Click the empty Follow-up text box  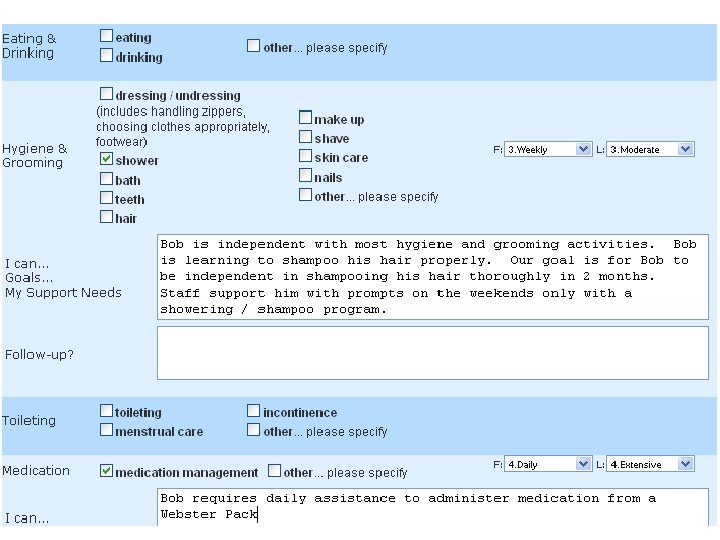(433, 353)
